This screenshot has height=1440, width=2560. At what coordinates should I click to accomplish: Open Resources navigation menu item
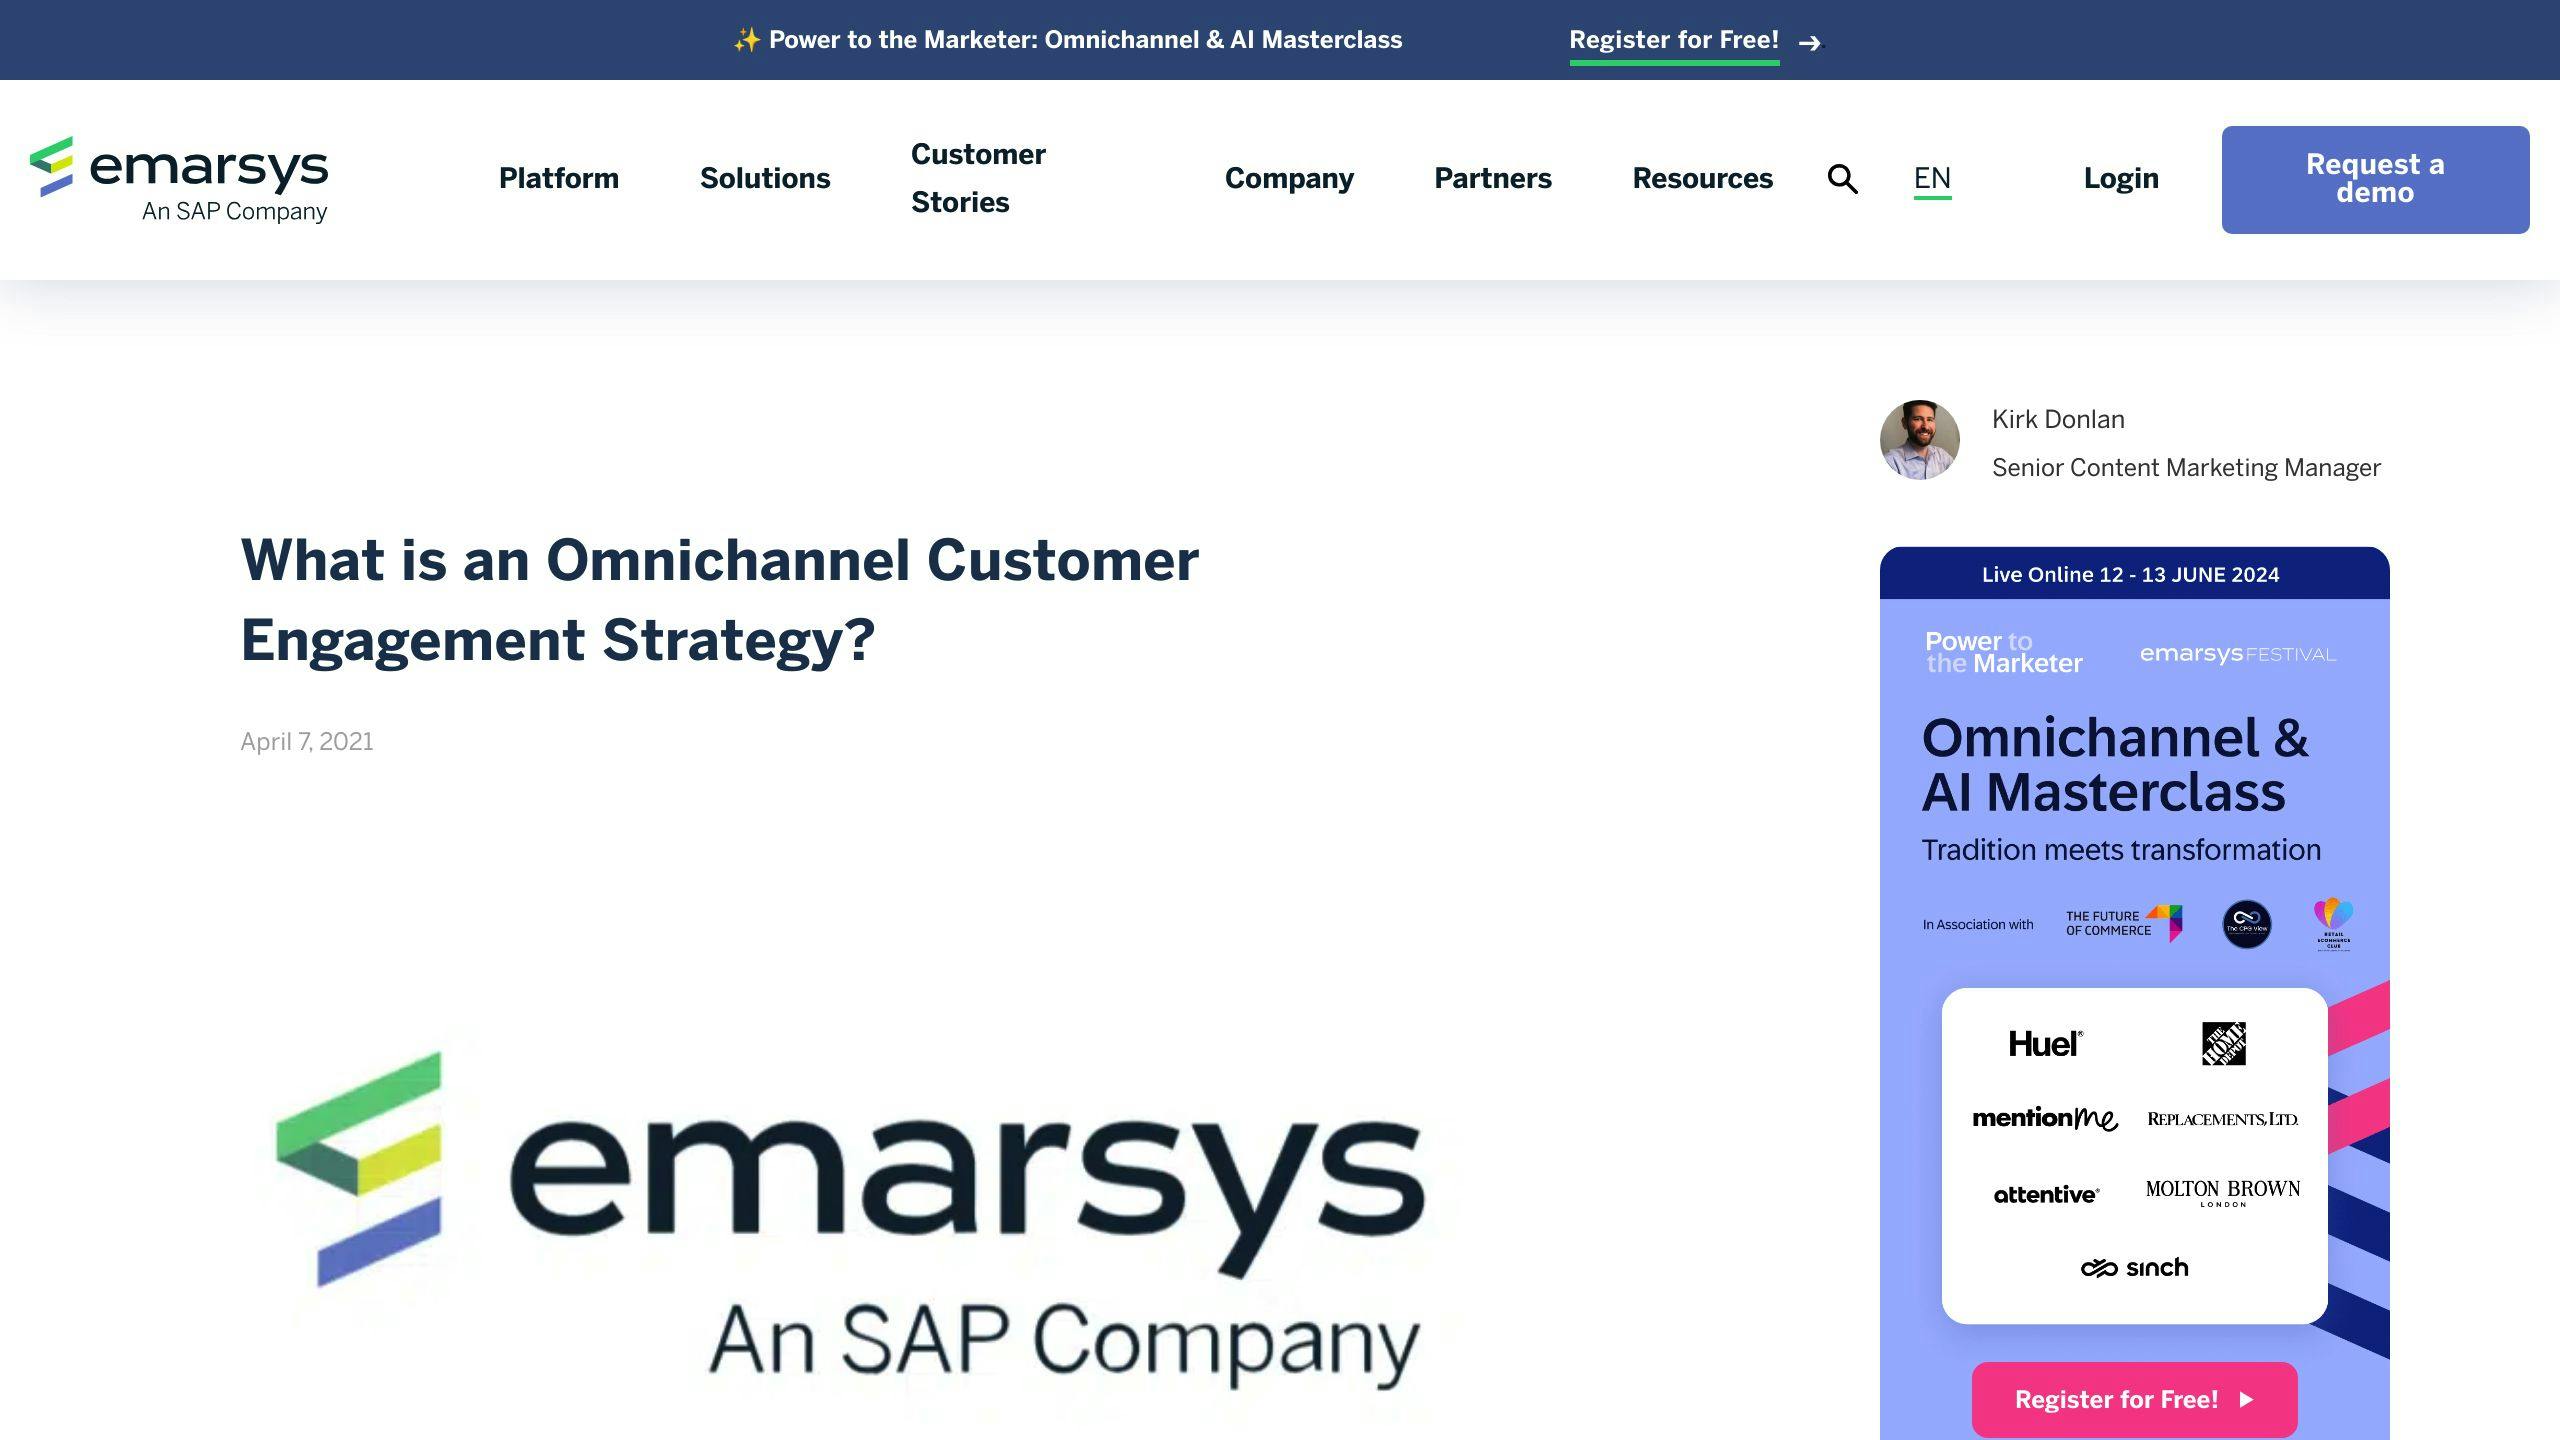coord(1702,178)
